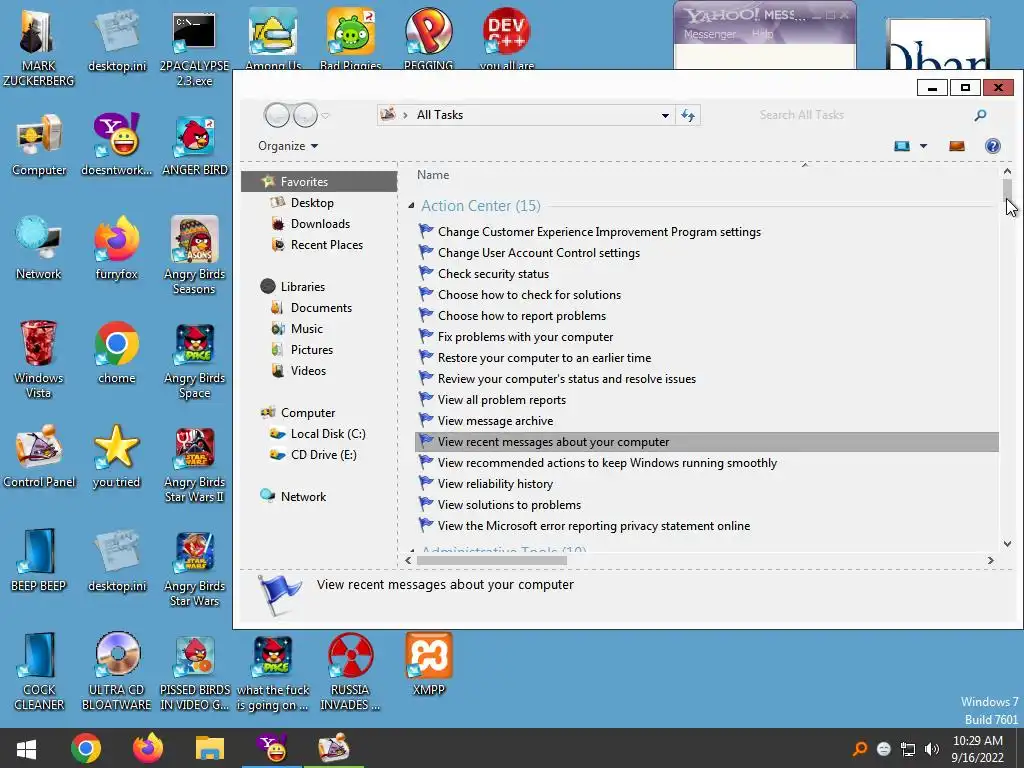This screenshot has height=768, width=1024.
Task: Click the Help question mark icon
Action: pos(992,146)
